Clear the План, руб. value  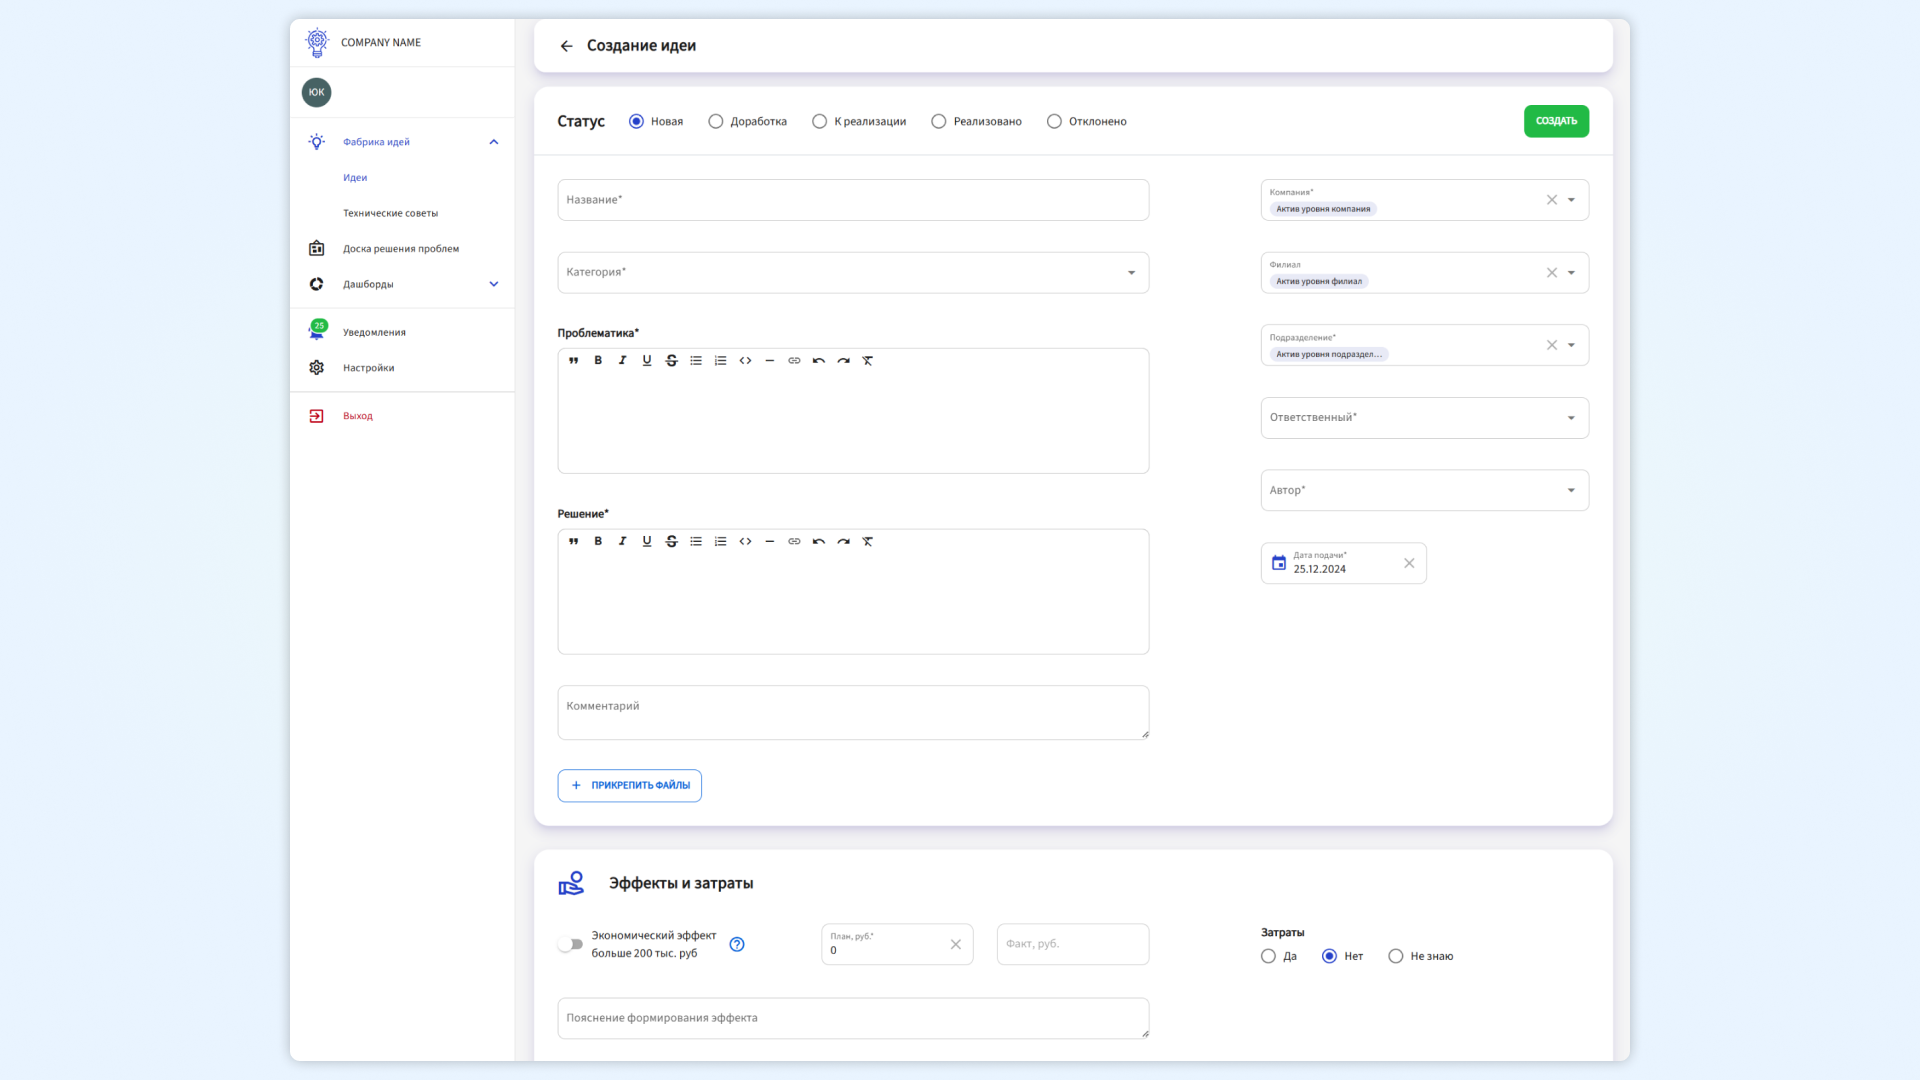955,945
